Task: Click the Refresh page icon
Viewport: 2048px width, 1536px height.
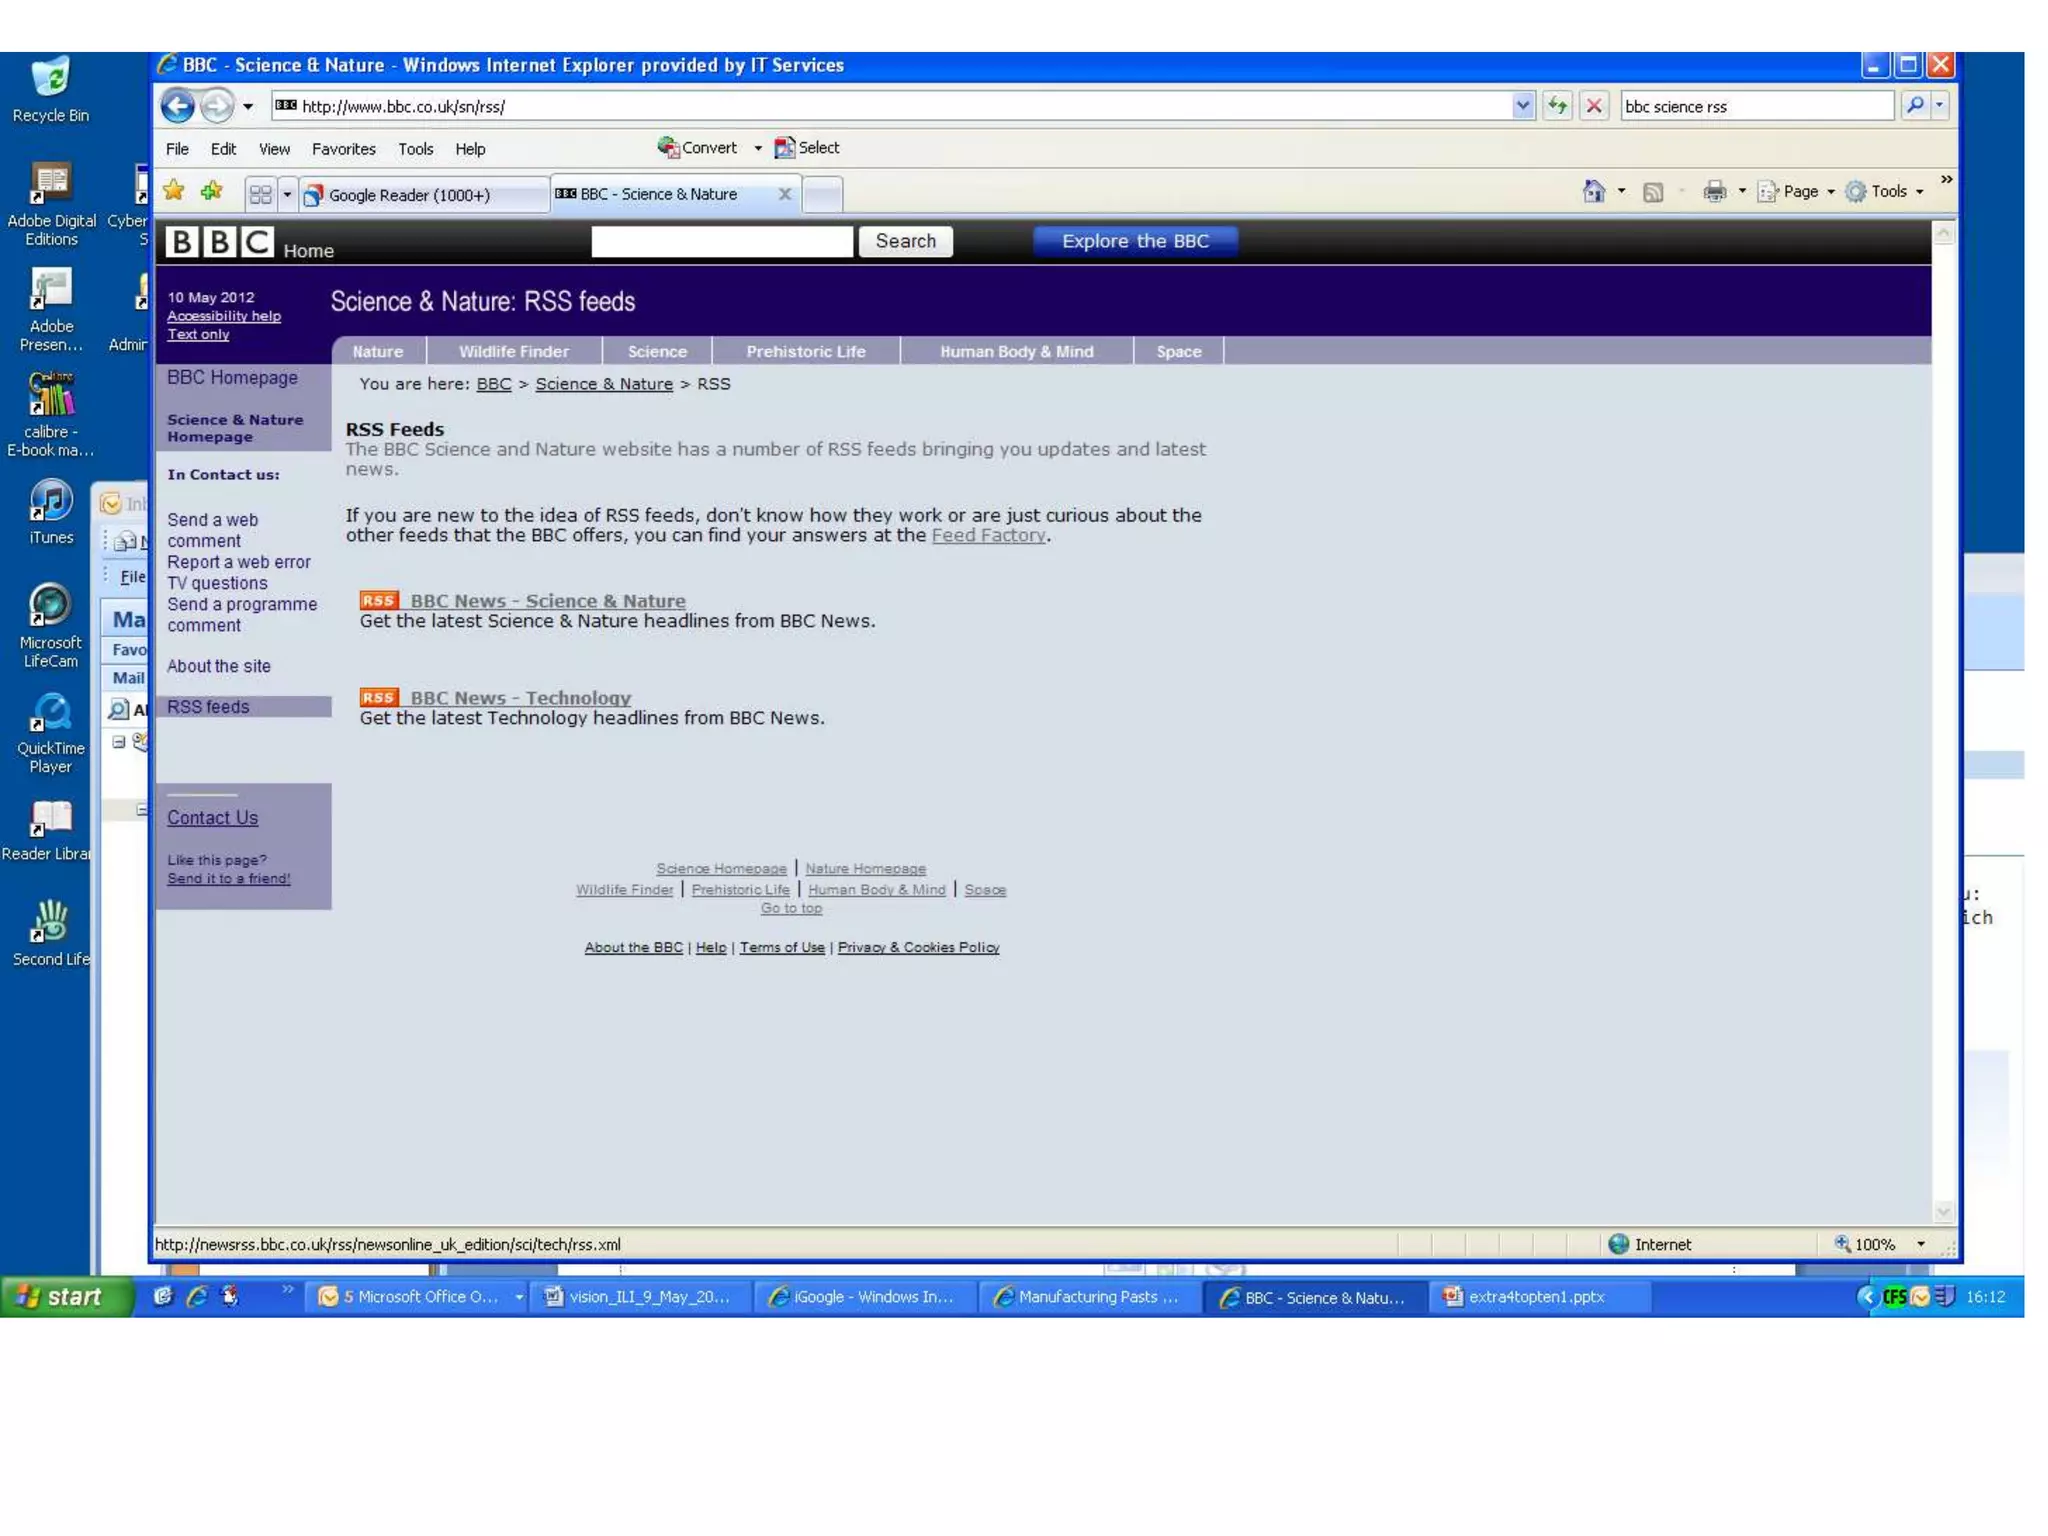Action: point(1557,105)
